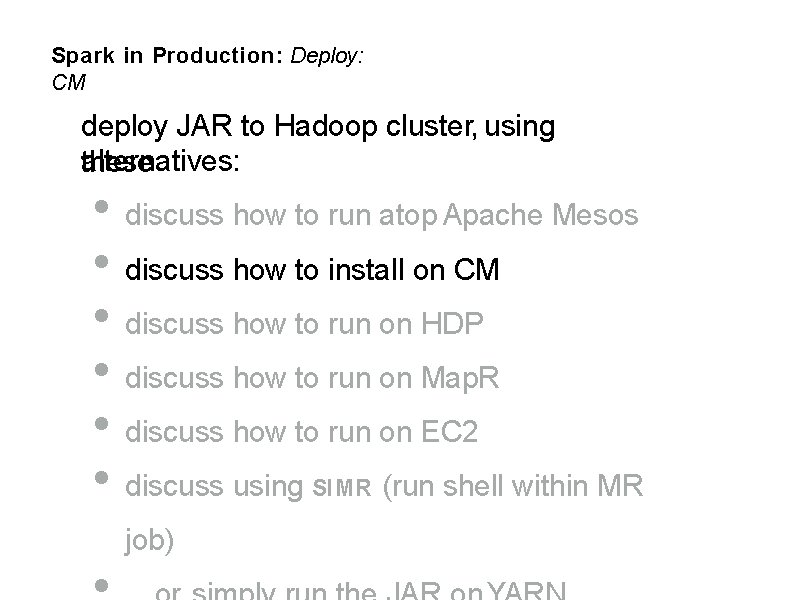Click the slide title 'Spark in Production:'
This screenshot has width=800, height=600.
click(167, 56)
